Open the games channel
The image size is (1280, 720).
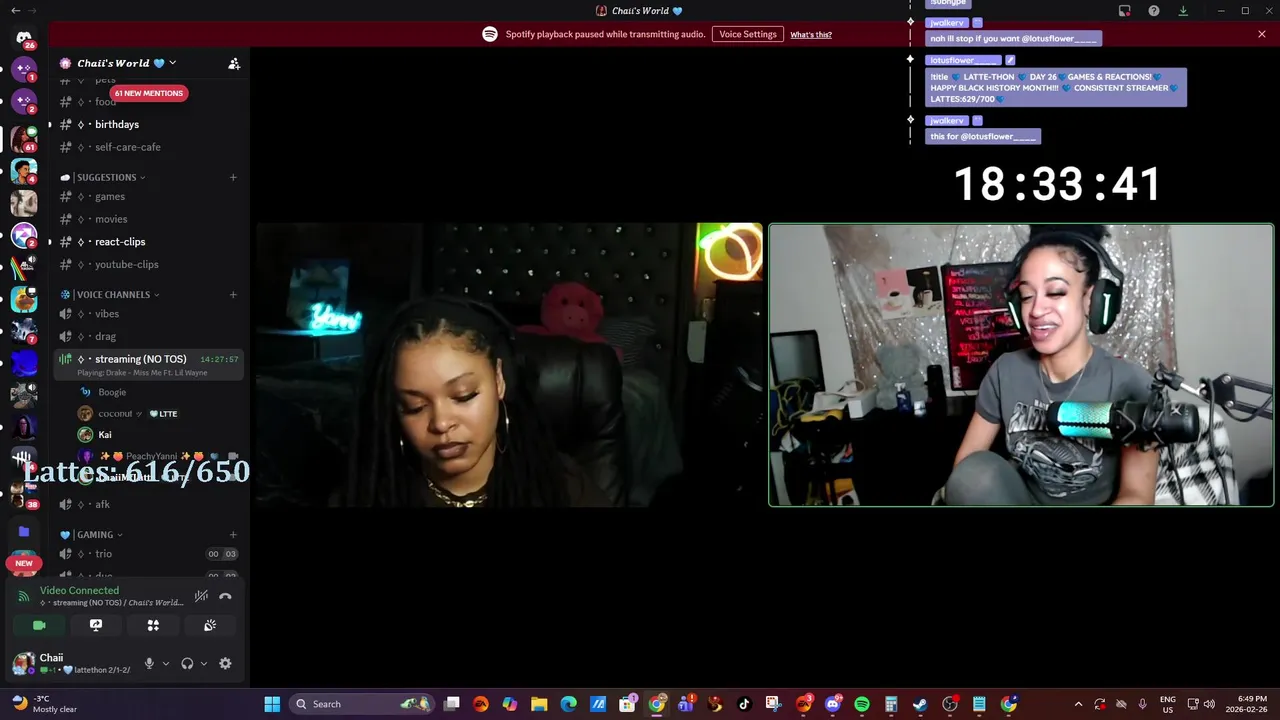click(x=148, y=197)
